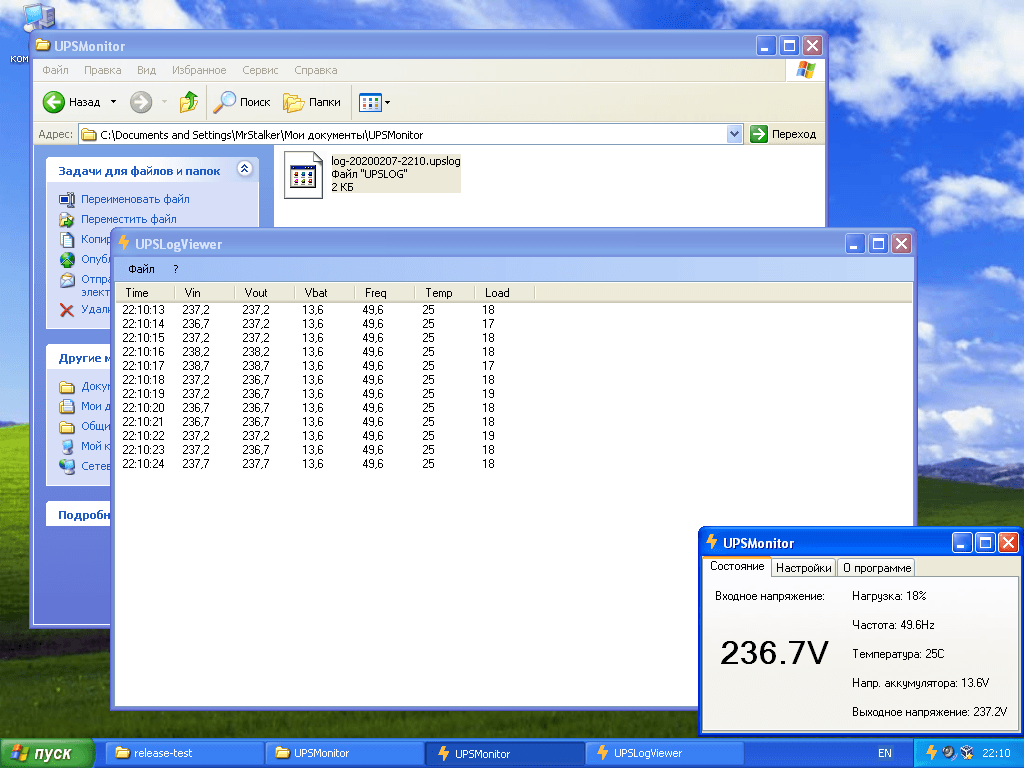Switch to UPSMonitor folder taskbar button
Image resolution: width=1024 pixels, height=768 pixels.
tap(345, 753)
